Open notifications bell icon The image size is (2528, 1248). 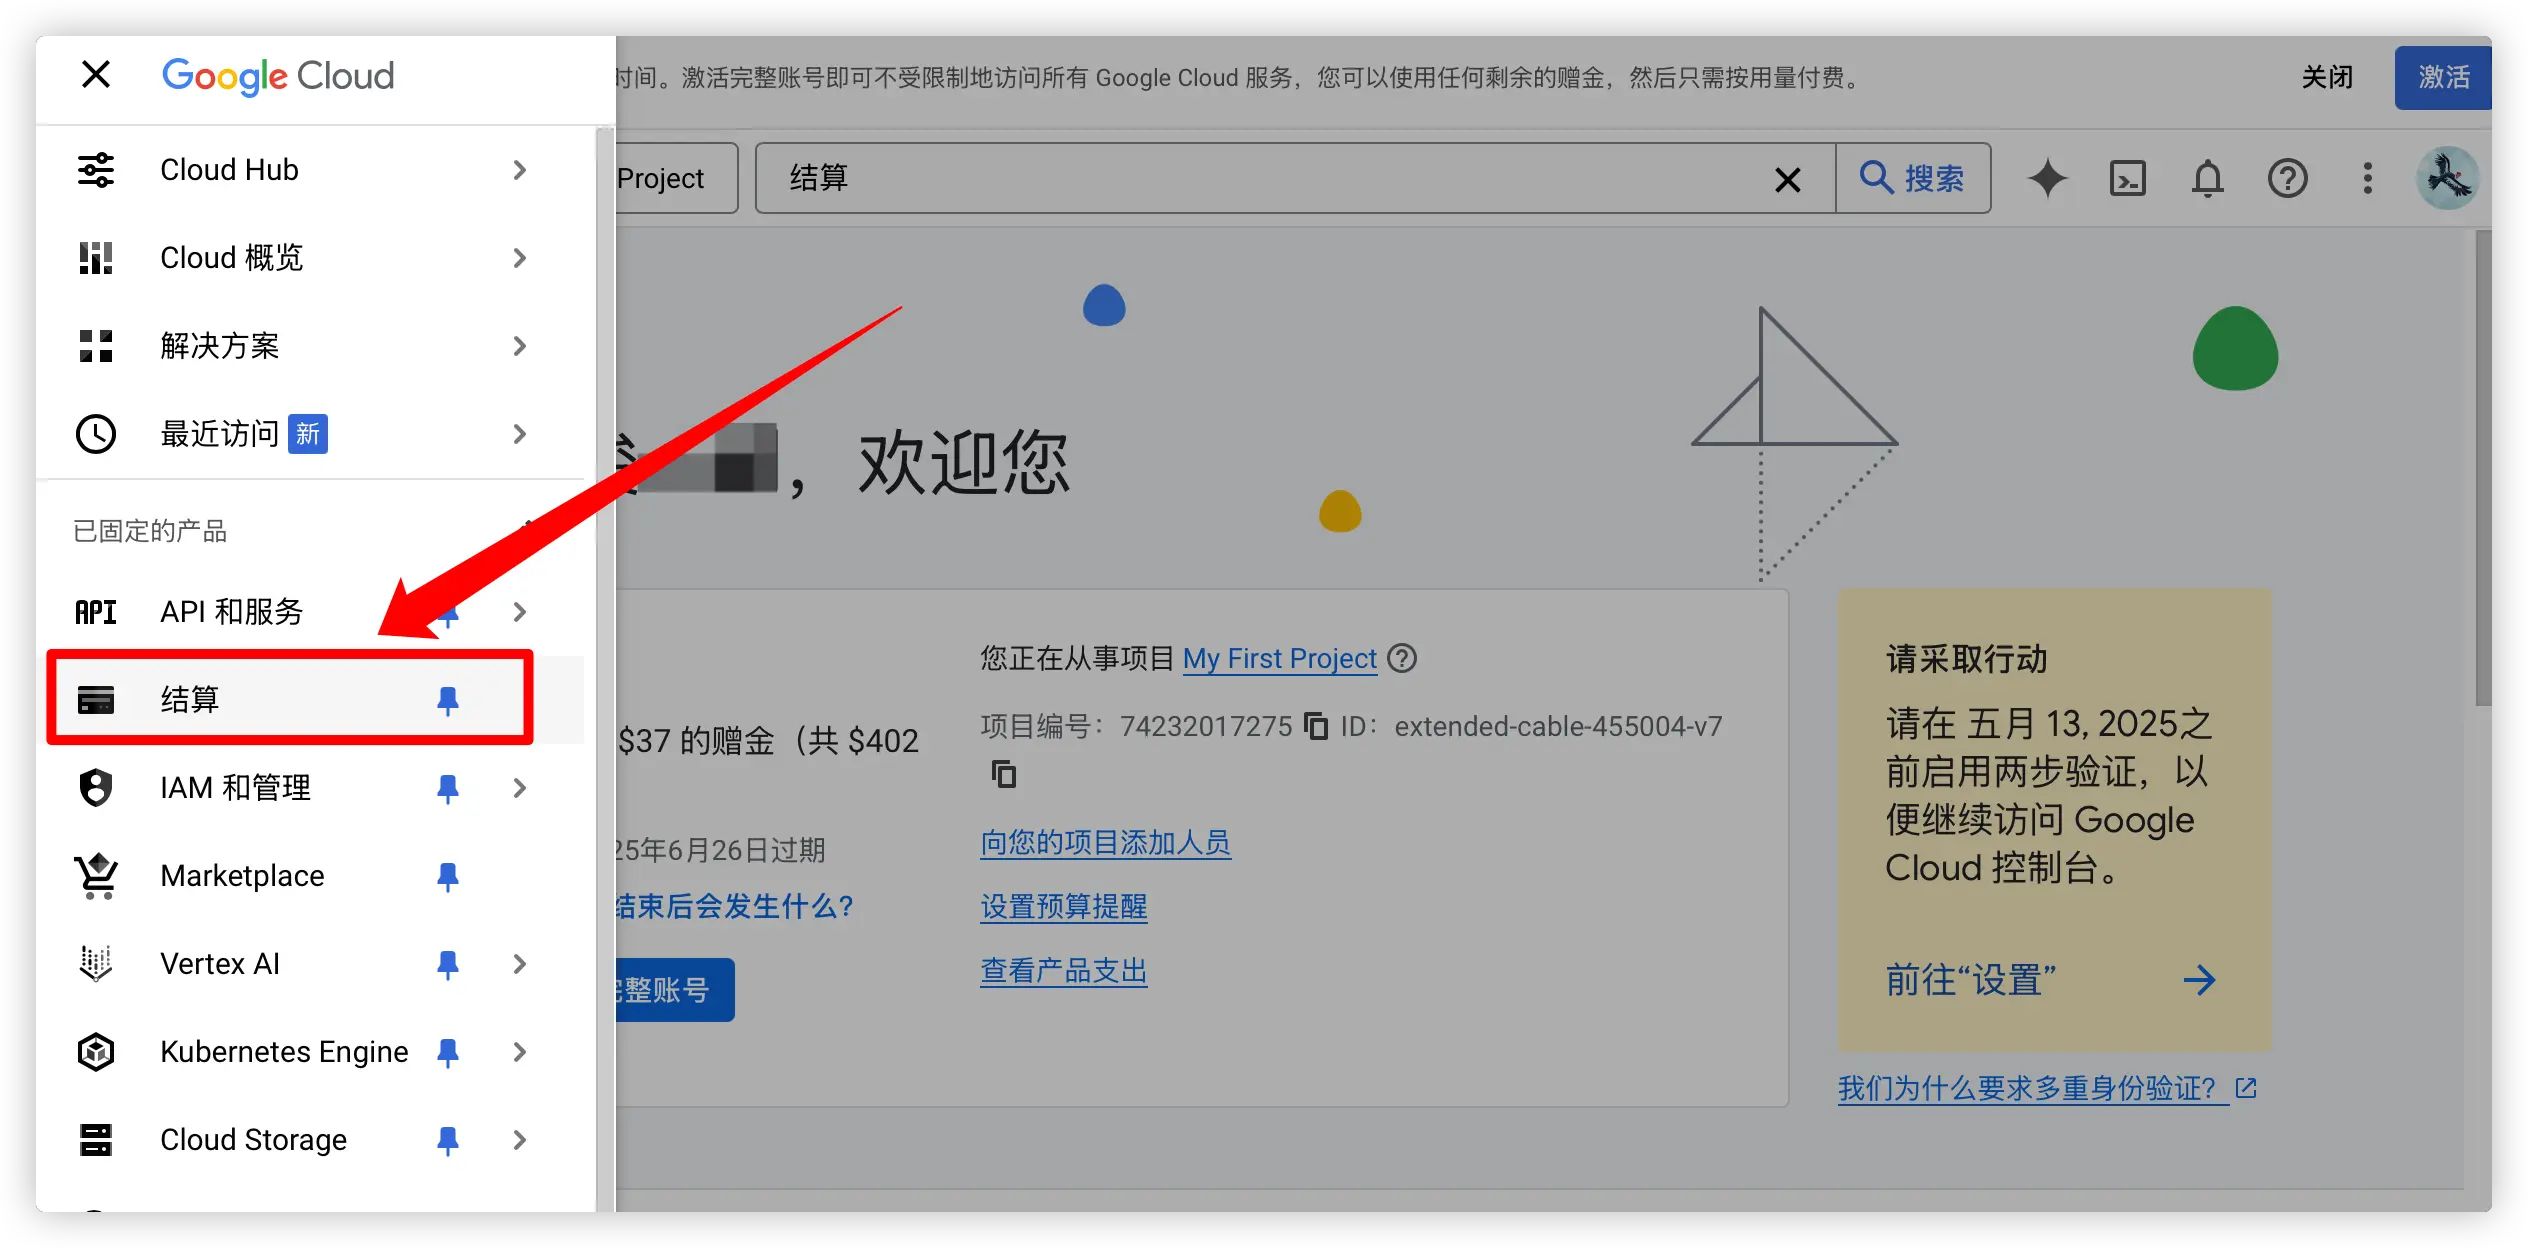2208,178
